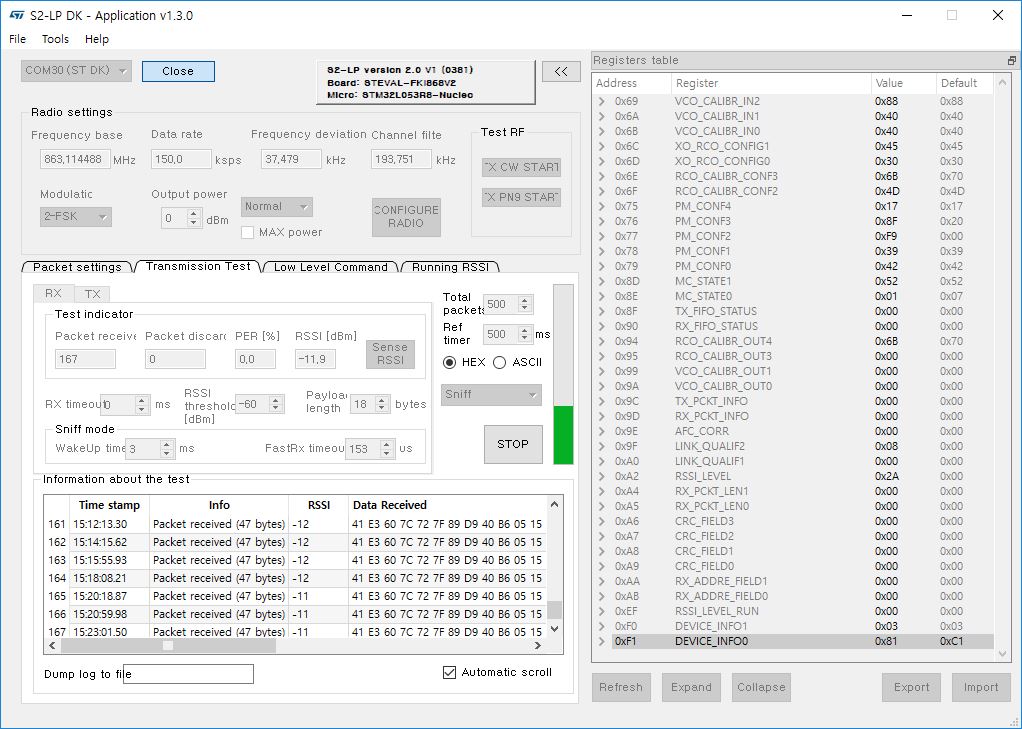Image resolution: width=1022 pixels, height=729 pixels.
Task: Increase Payload length up arrow
Action: [383, 400]
